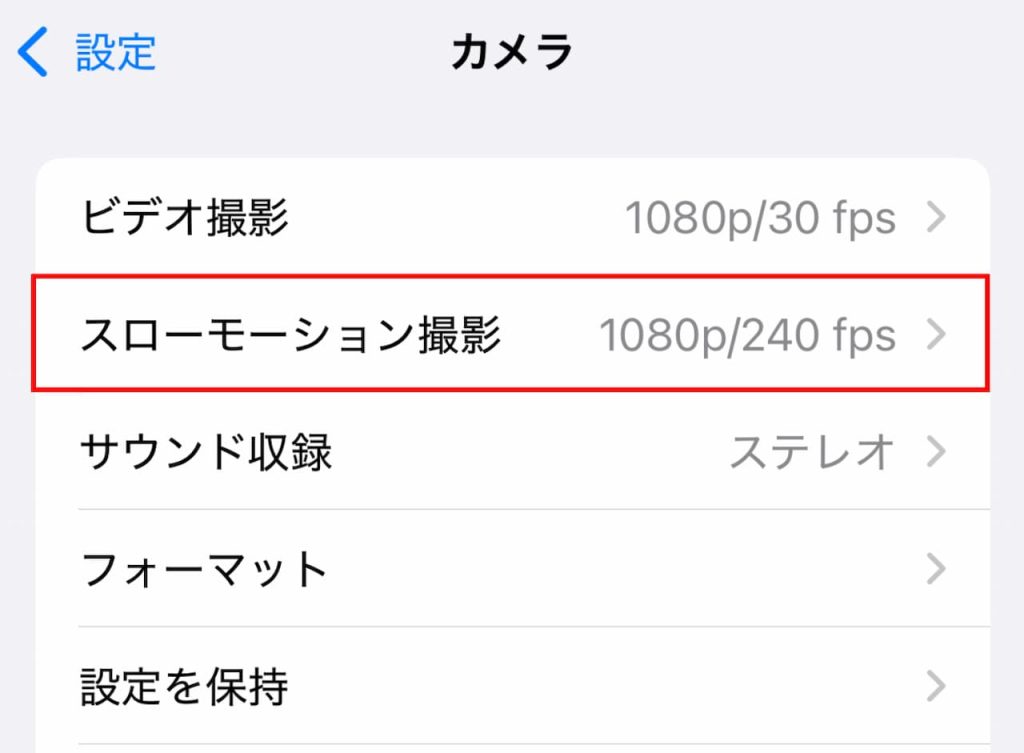The width and height of the screenshot is (1024, 753).
Task: Select the 1080p/30 fps value
Action: click(x=760, y=217)
